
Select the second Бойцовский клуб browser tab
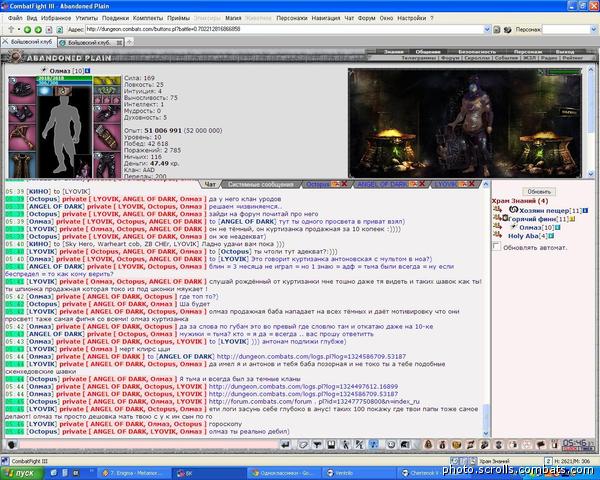[x=89, y=43]
